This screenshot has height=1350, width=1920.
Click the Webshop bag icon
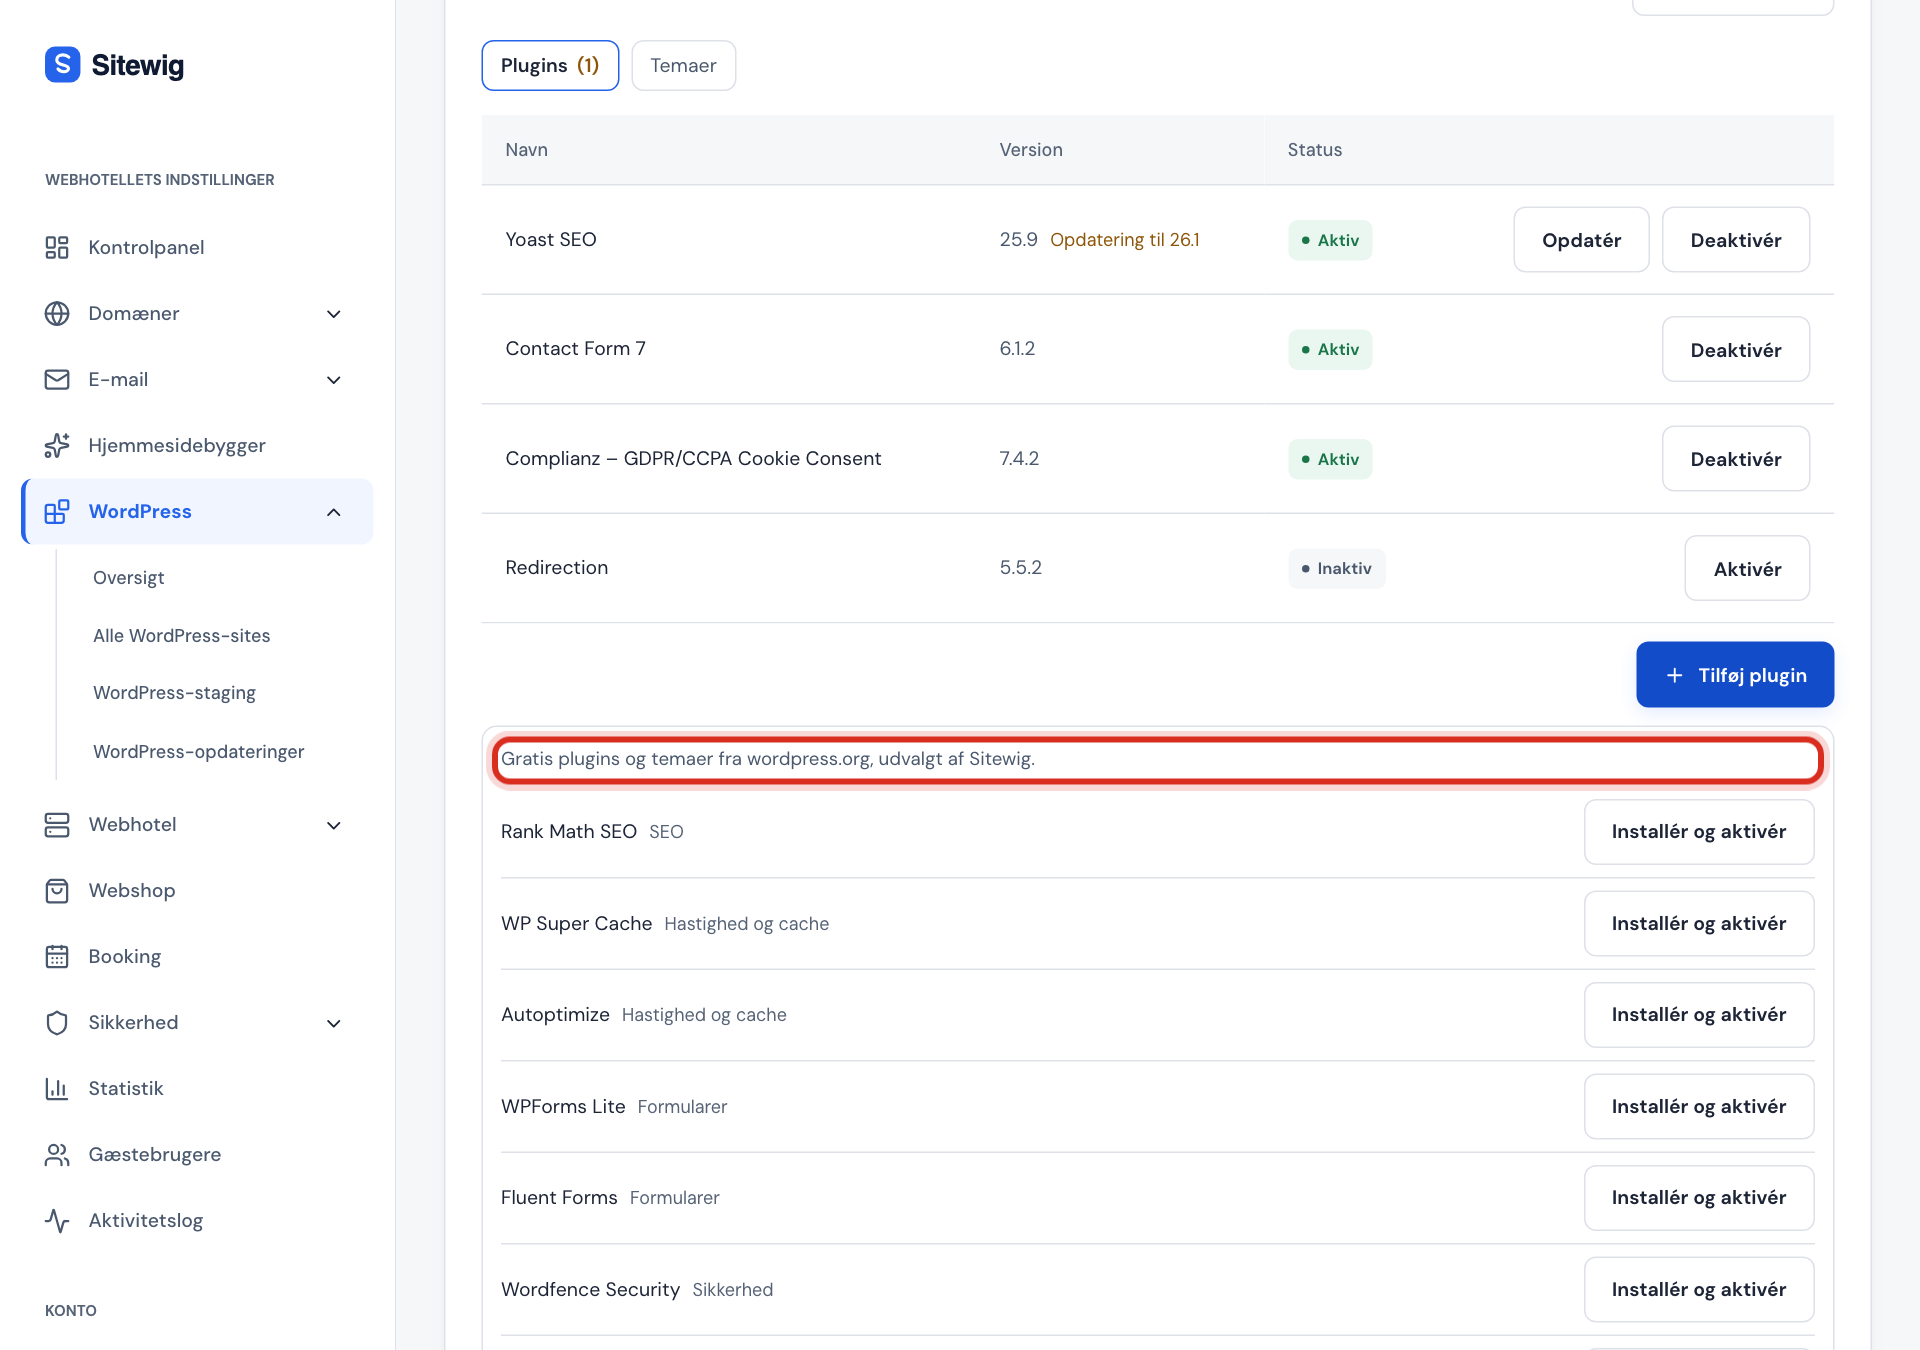57,890
